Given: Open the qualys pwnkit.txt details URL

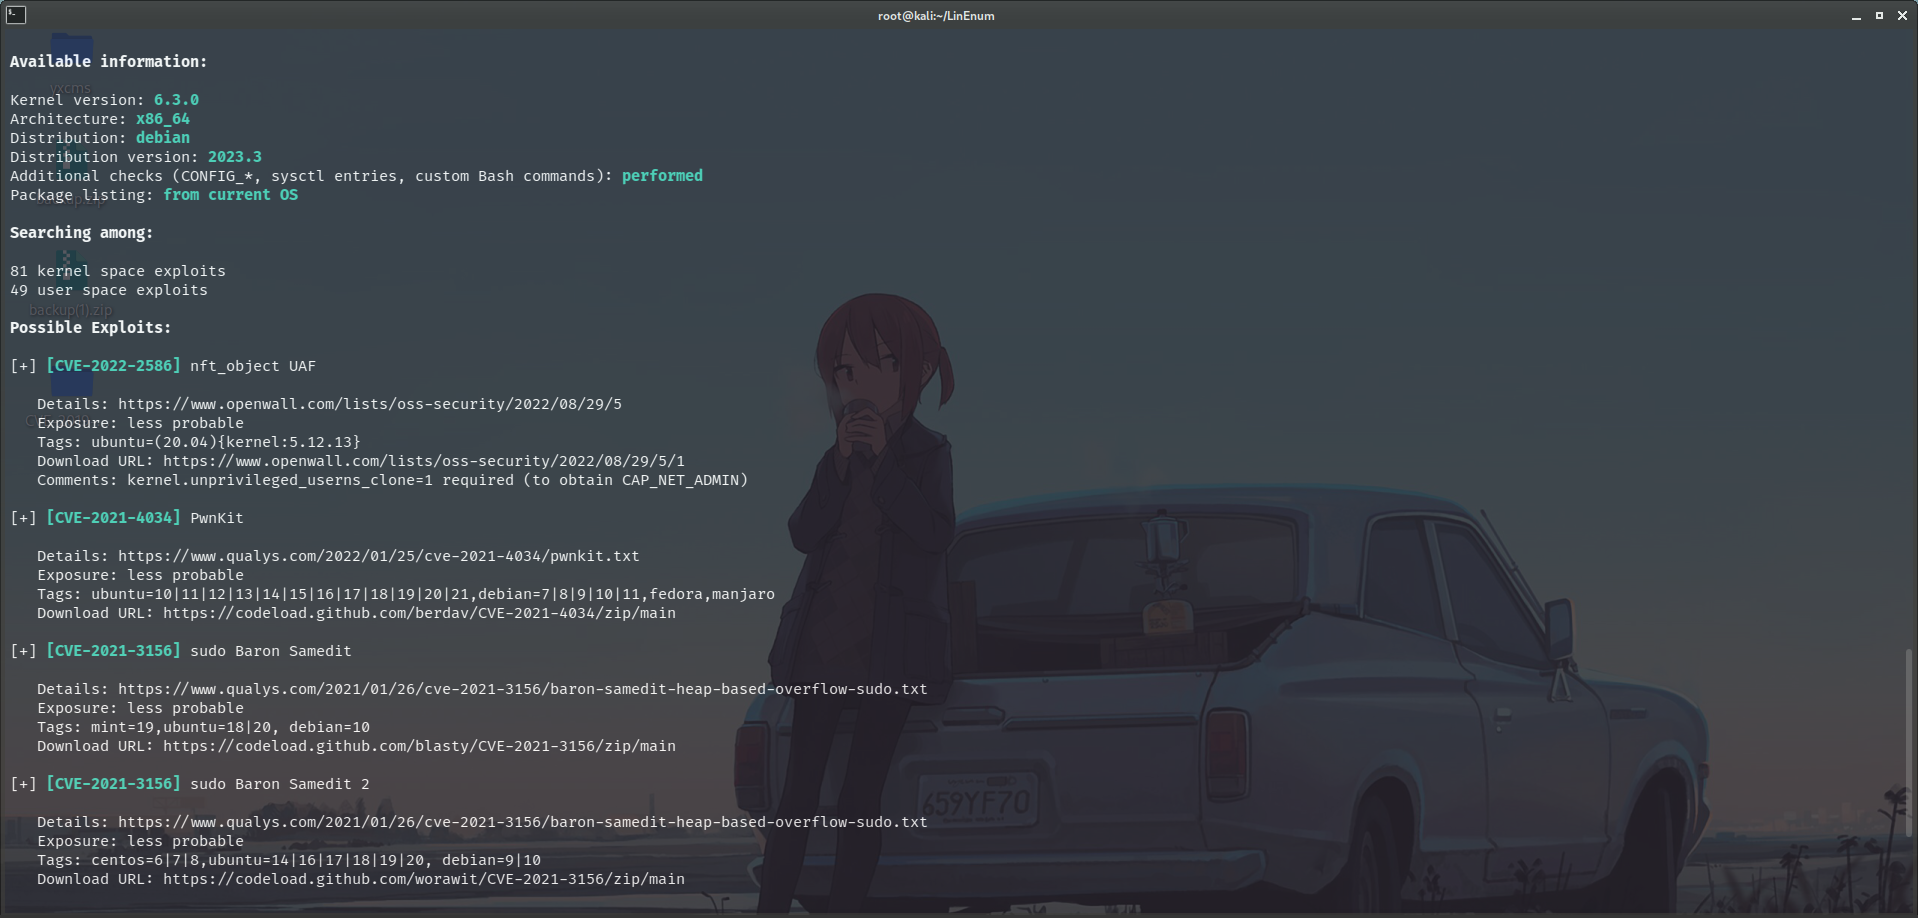Looking at the screenshot, I should (x=379, y=556).
